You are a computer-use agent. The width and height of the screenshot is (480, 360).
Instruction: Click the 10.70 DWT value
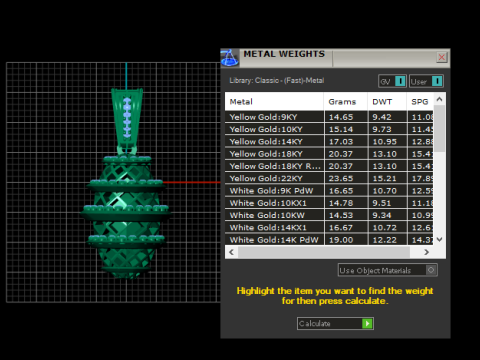point(385,191)
